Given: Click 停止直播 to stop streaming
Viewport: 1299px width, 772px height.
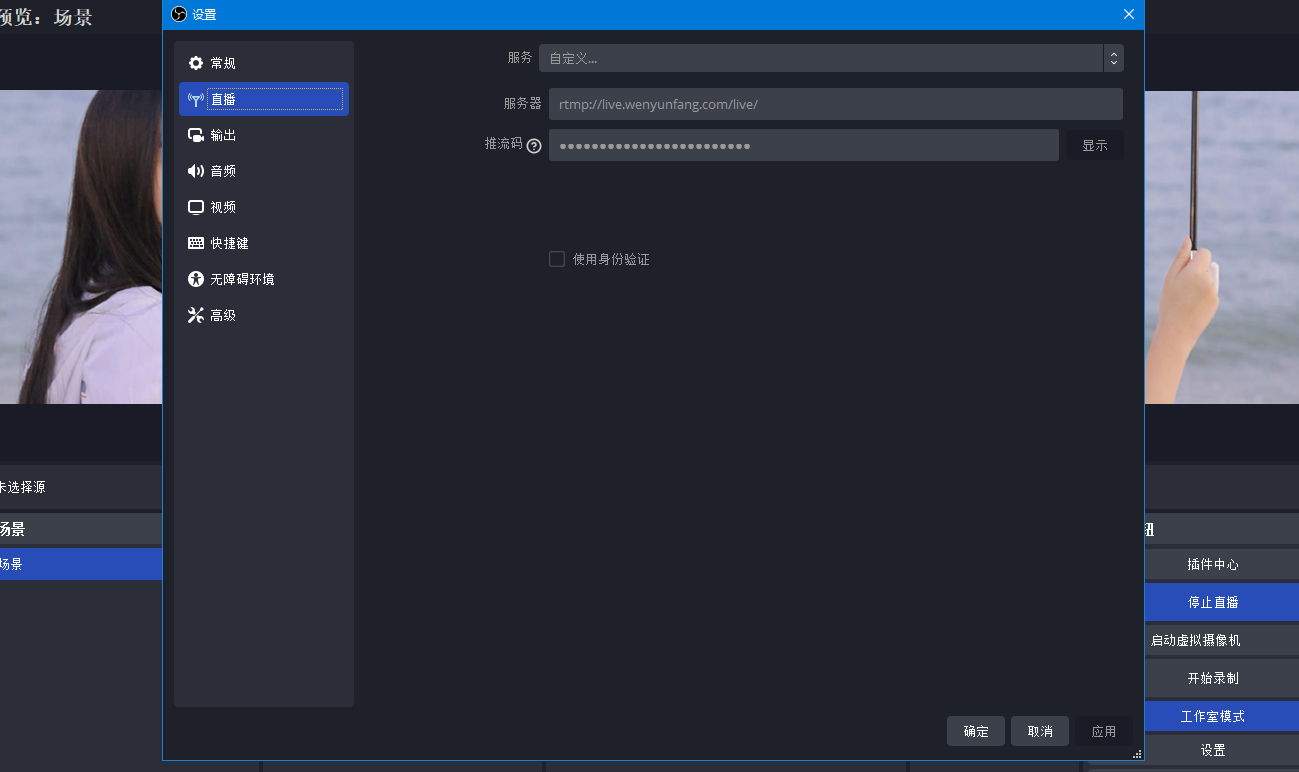Looking at the screenshot, I should (x=1212, y=602).
